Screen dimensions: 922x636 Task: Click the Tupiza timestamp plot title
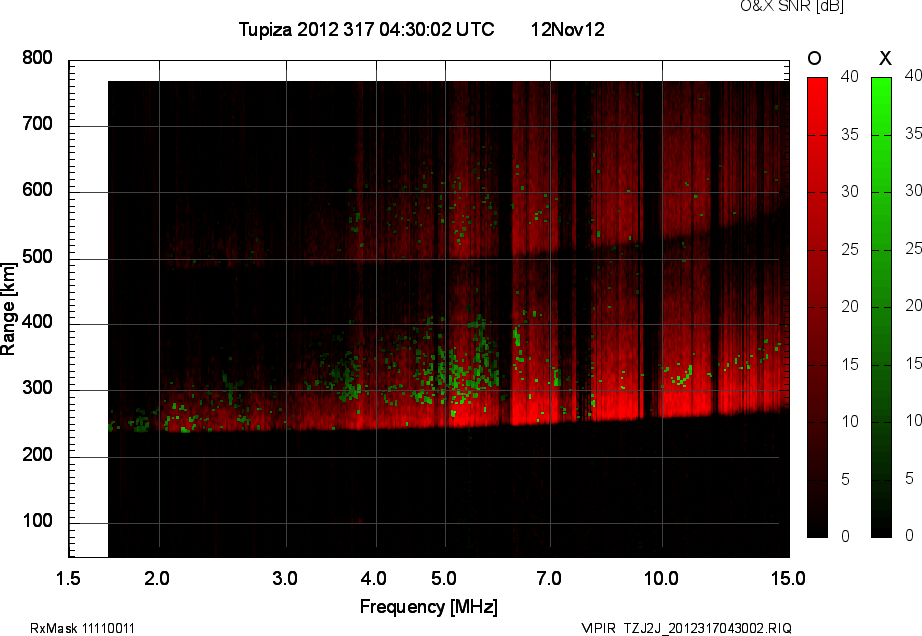coord(366,30)
